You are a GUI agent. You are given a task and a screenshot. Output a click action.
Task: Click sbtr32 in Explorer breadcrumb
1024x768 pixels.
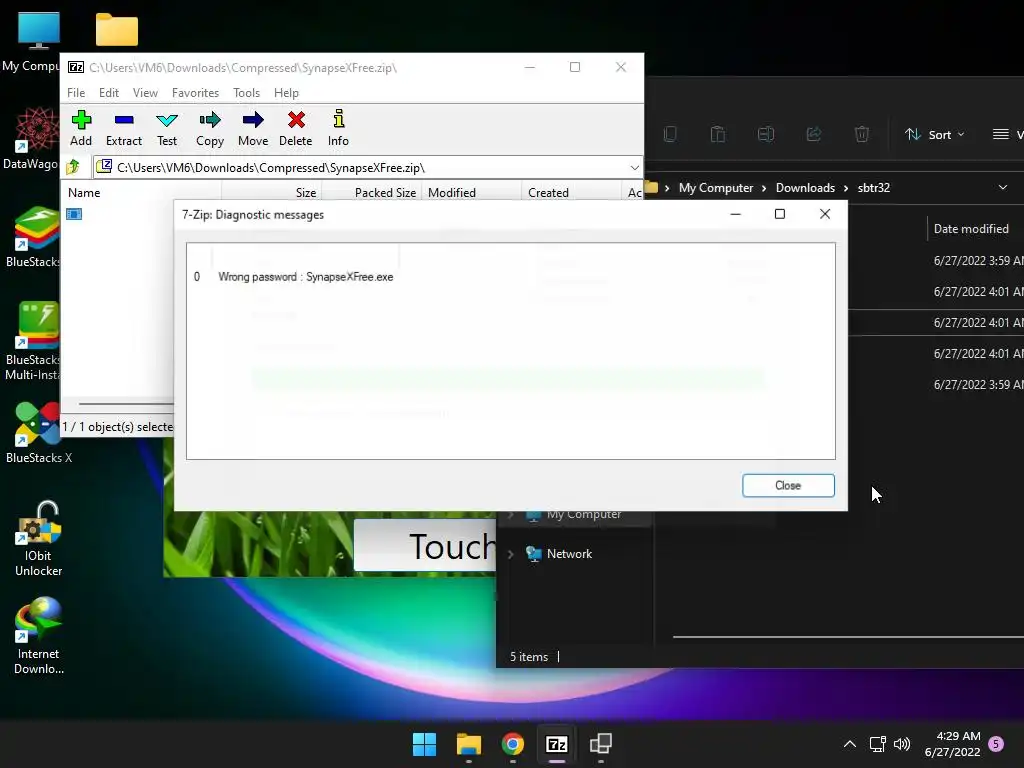tap(874, 188)
